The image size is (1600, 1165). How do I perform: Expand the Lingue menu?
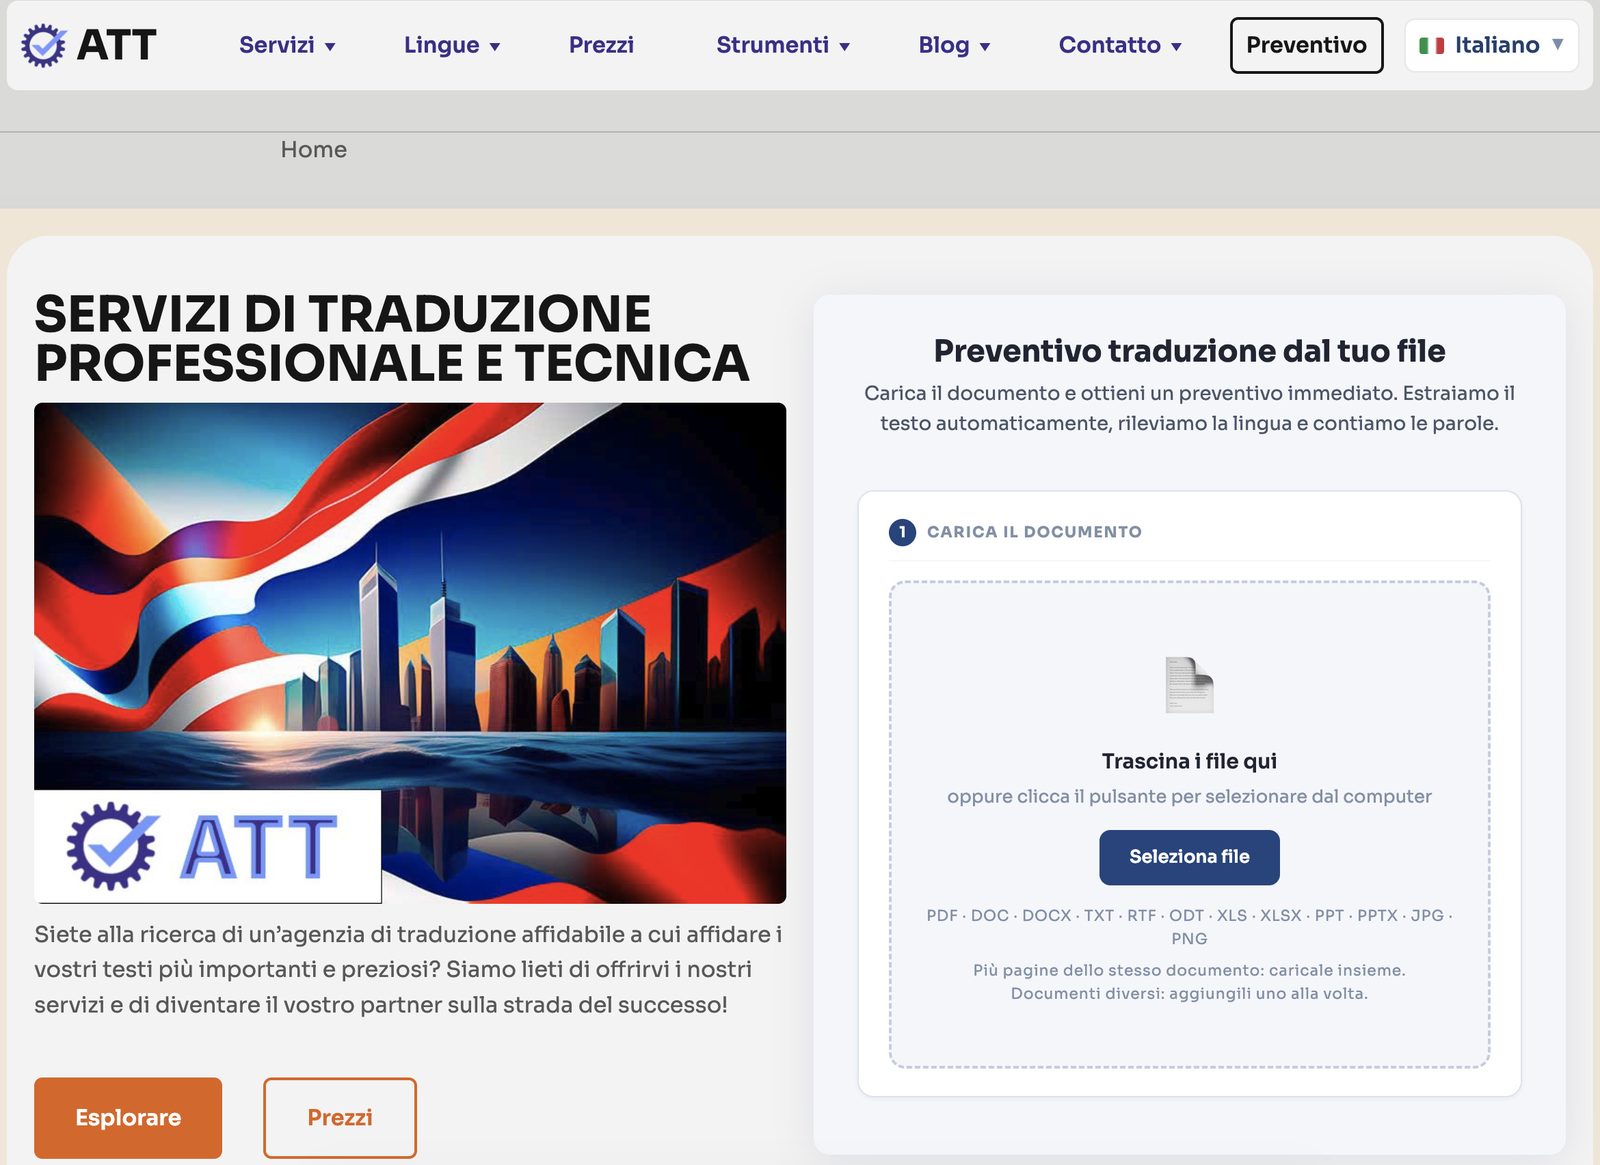tap(452, 45)
